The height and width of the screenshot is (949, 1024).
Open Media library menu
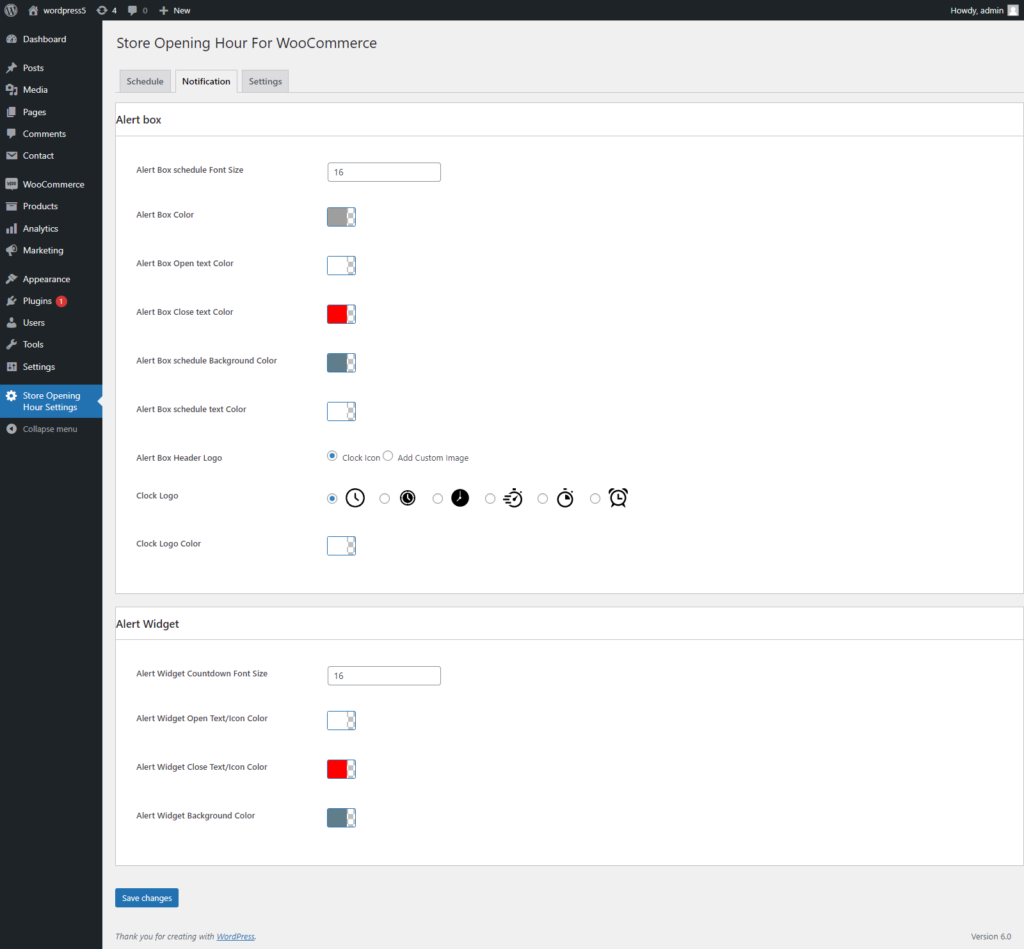[51, 90]
